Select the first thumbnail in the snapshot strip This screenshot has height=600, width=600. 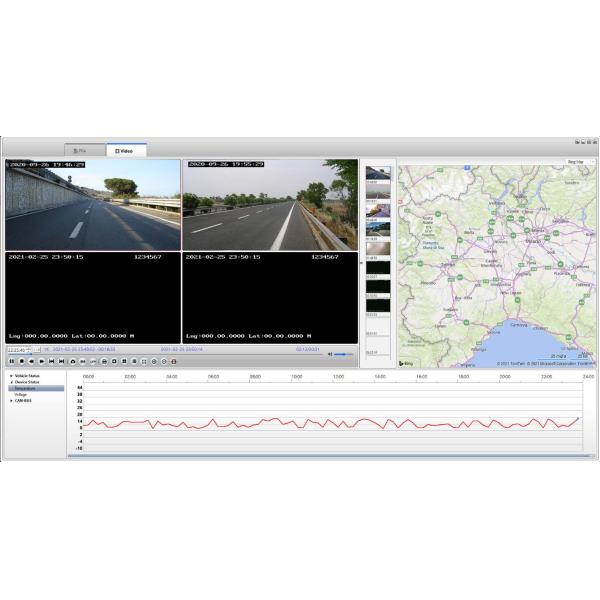[378, 174]
